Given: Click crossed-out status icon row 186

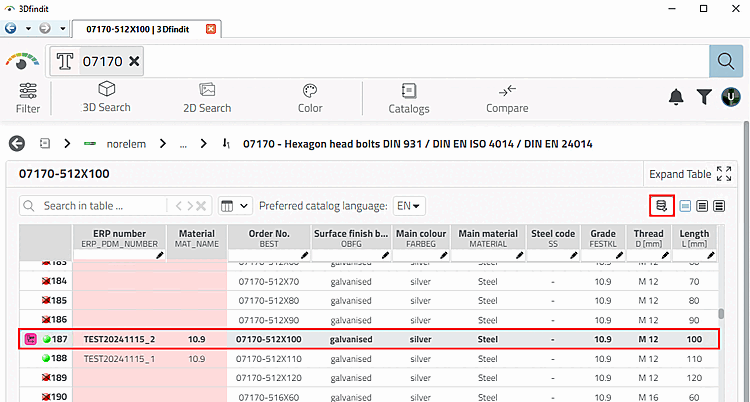Looking at the screenshot, I should click(x=46, y=319).
